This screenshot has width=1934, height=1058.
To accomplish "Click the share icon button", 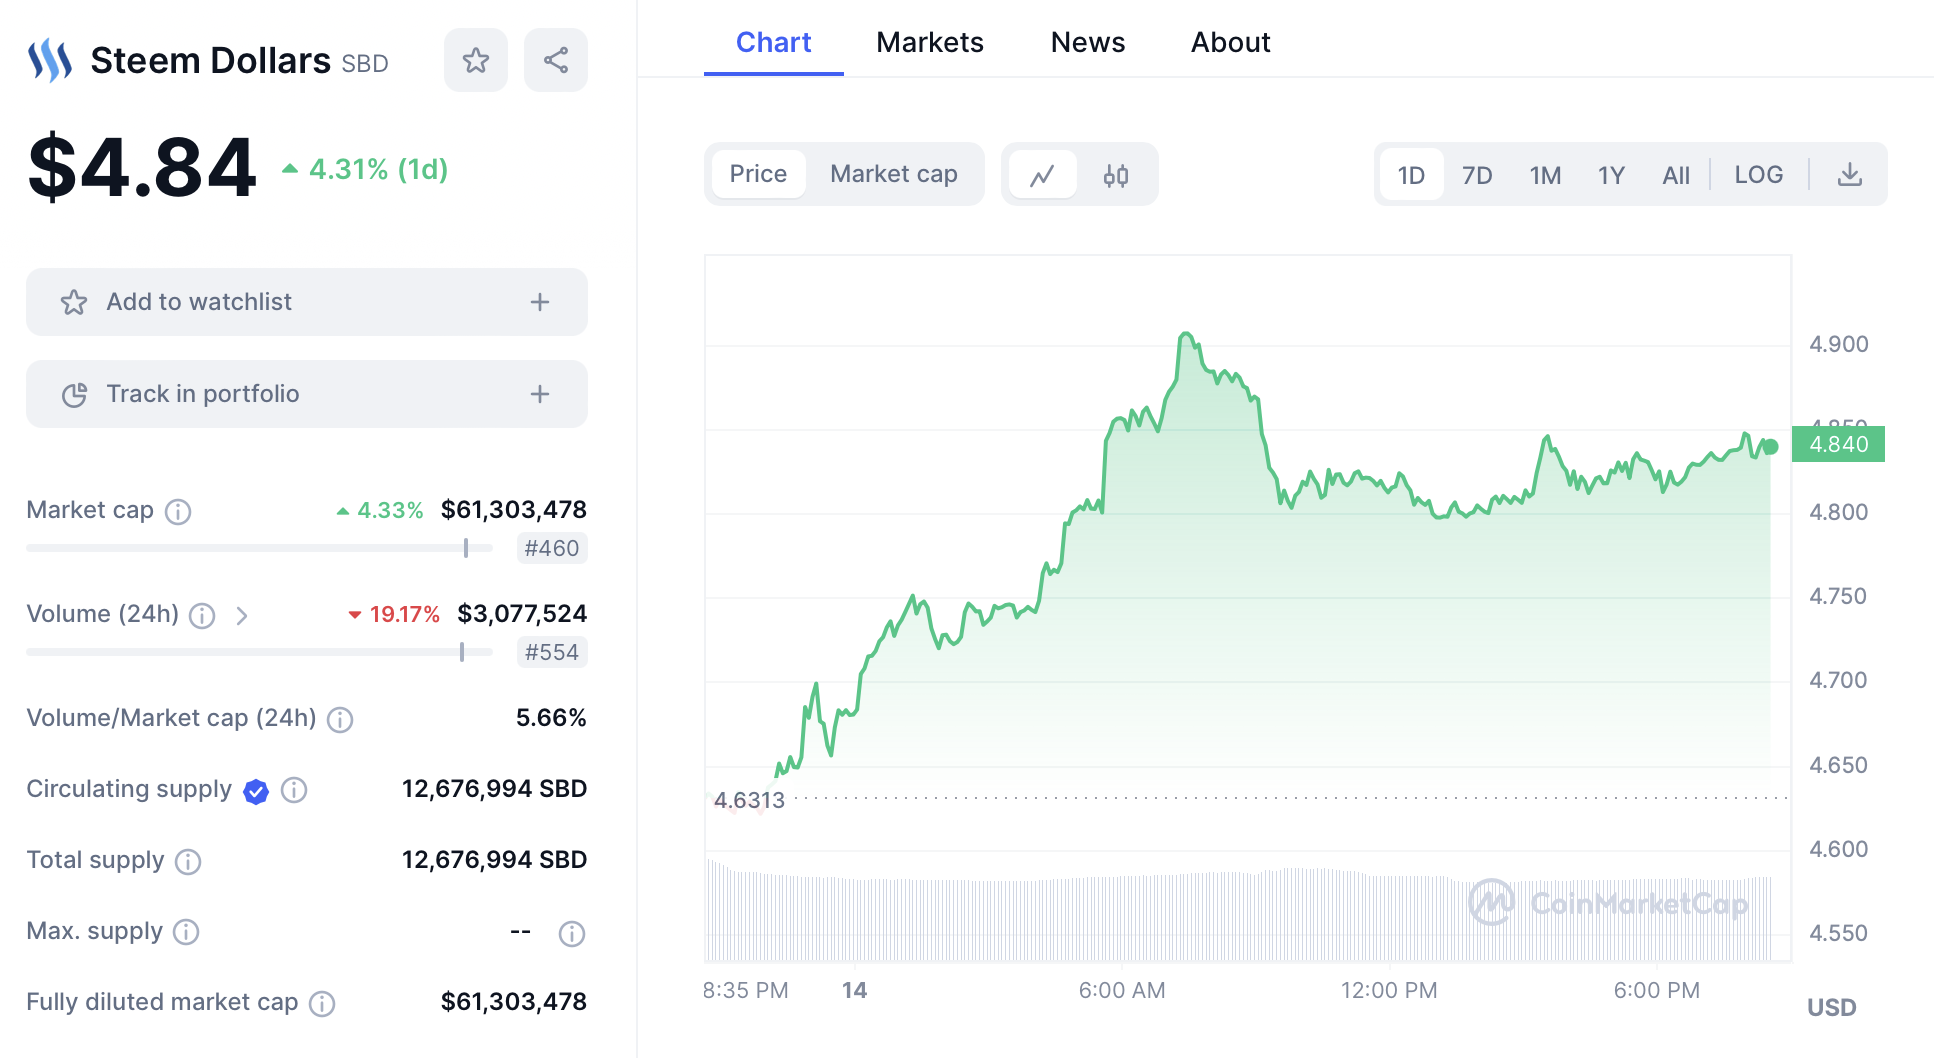I will click(x=556, y=60).
